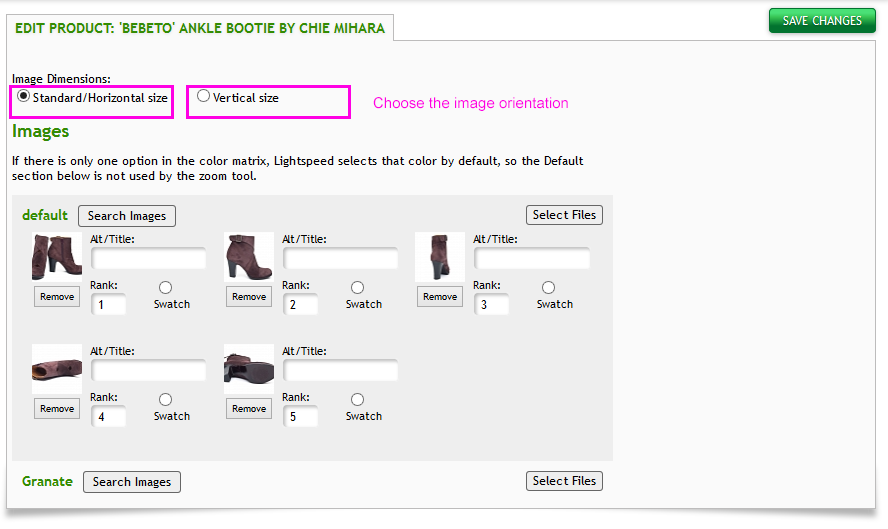The width and height of the screenshot is (888, 529).
Task: Click the fifth boot sole thumbnail
Action: coord(249,369)
